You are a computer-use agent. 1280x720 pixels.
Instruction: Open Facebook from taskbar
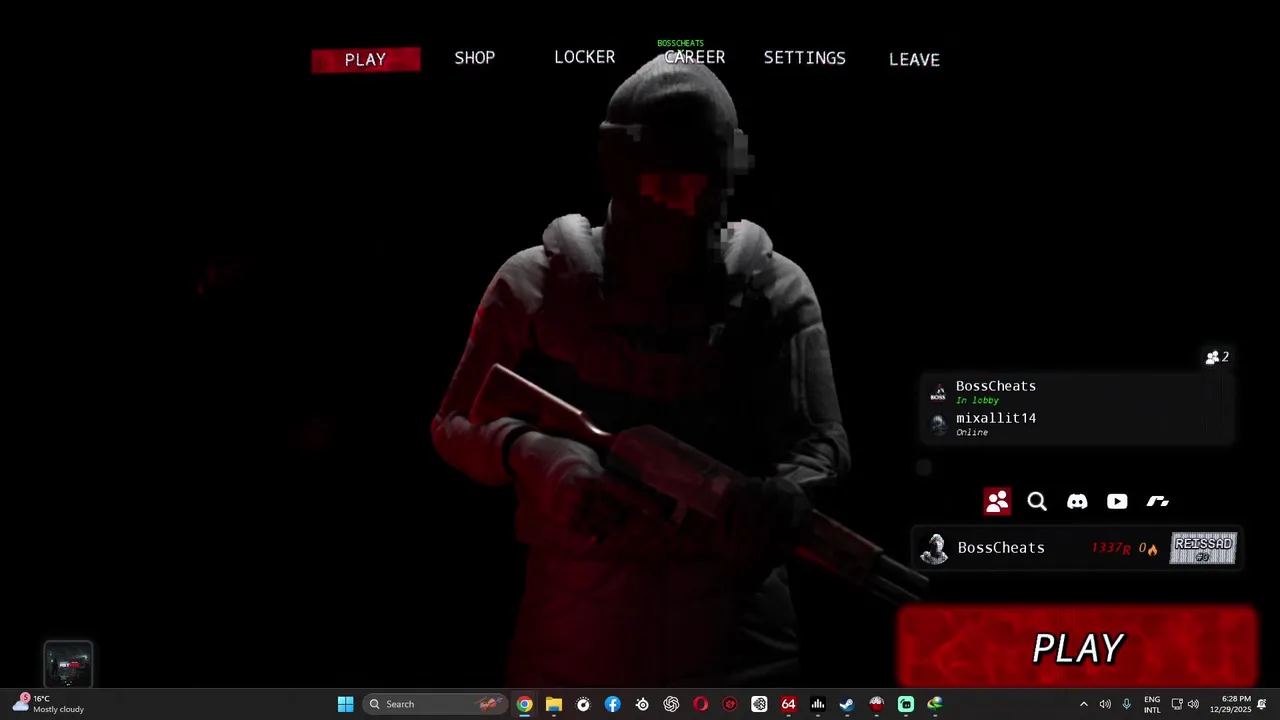613,704
